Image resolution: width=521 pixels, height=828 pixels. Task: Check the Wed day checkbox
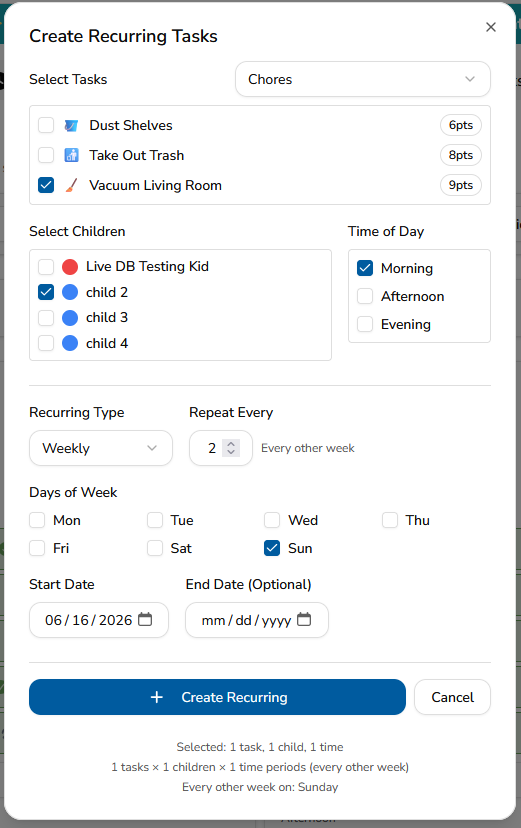(x=272, y=520)
